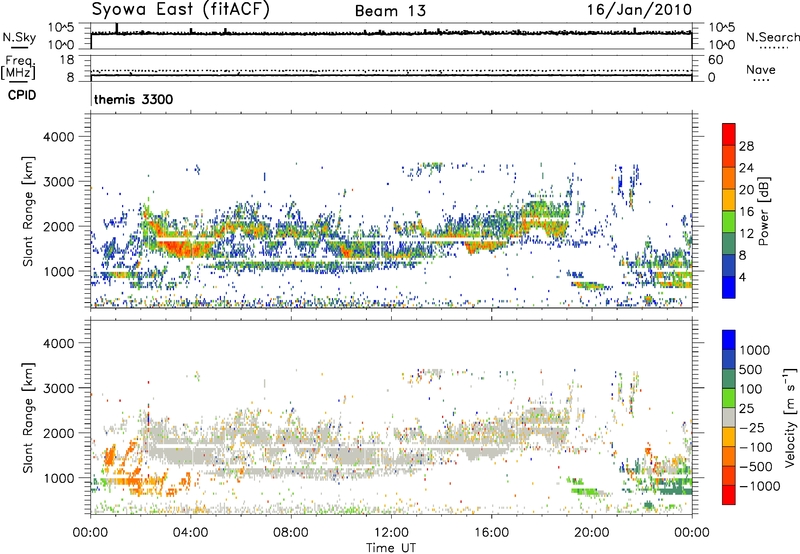Click '4000' on the power panel range axis
This screenshot has height=554, width=800.
[x=59, y=137]
